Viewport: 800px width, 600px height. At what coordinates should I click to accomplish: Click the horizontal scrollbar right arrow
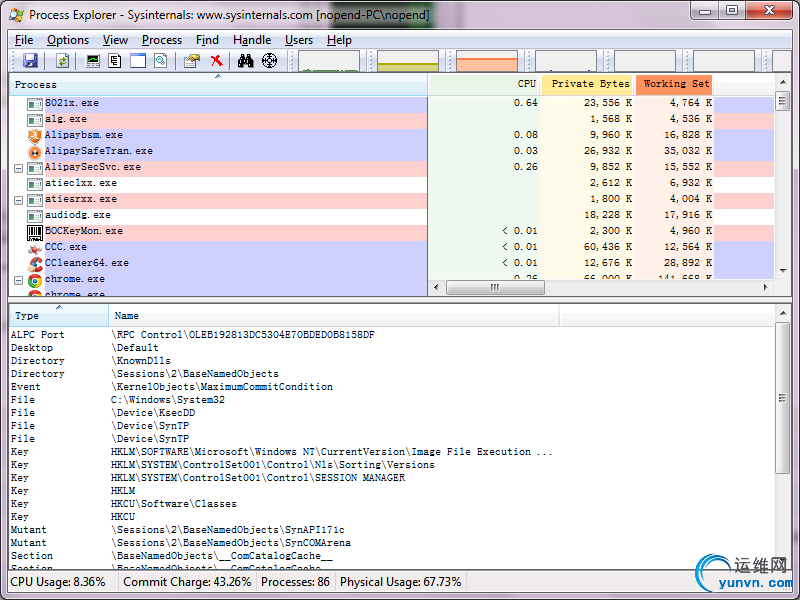coord(765,287)
